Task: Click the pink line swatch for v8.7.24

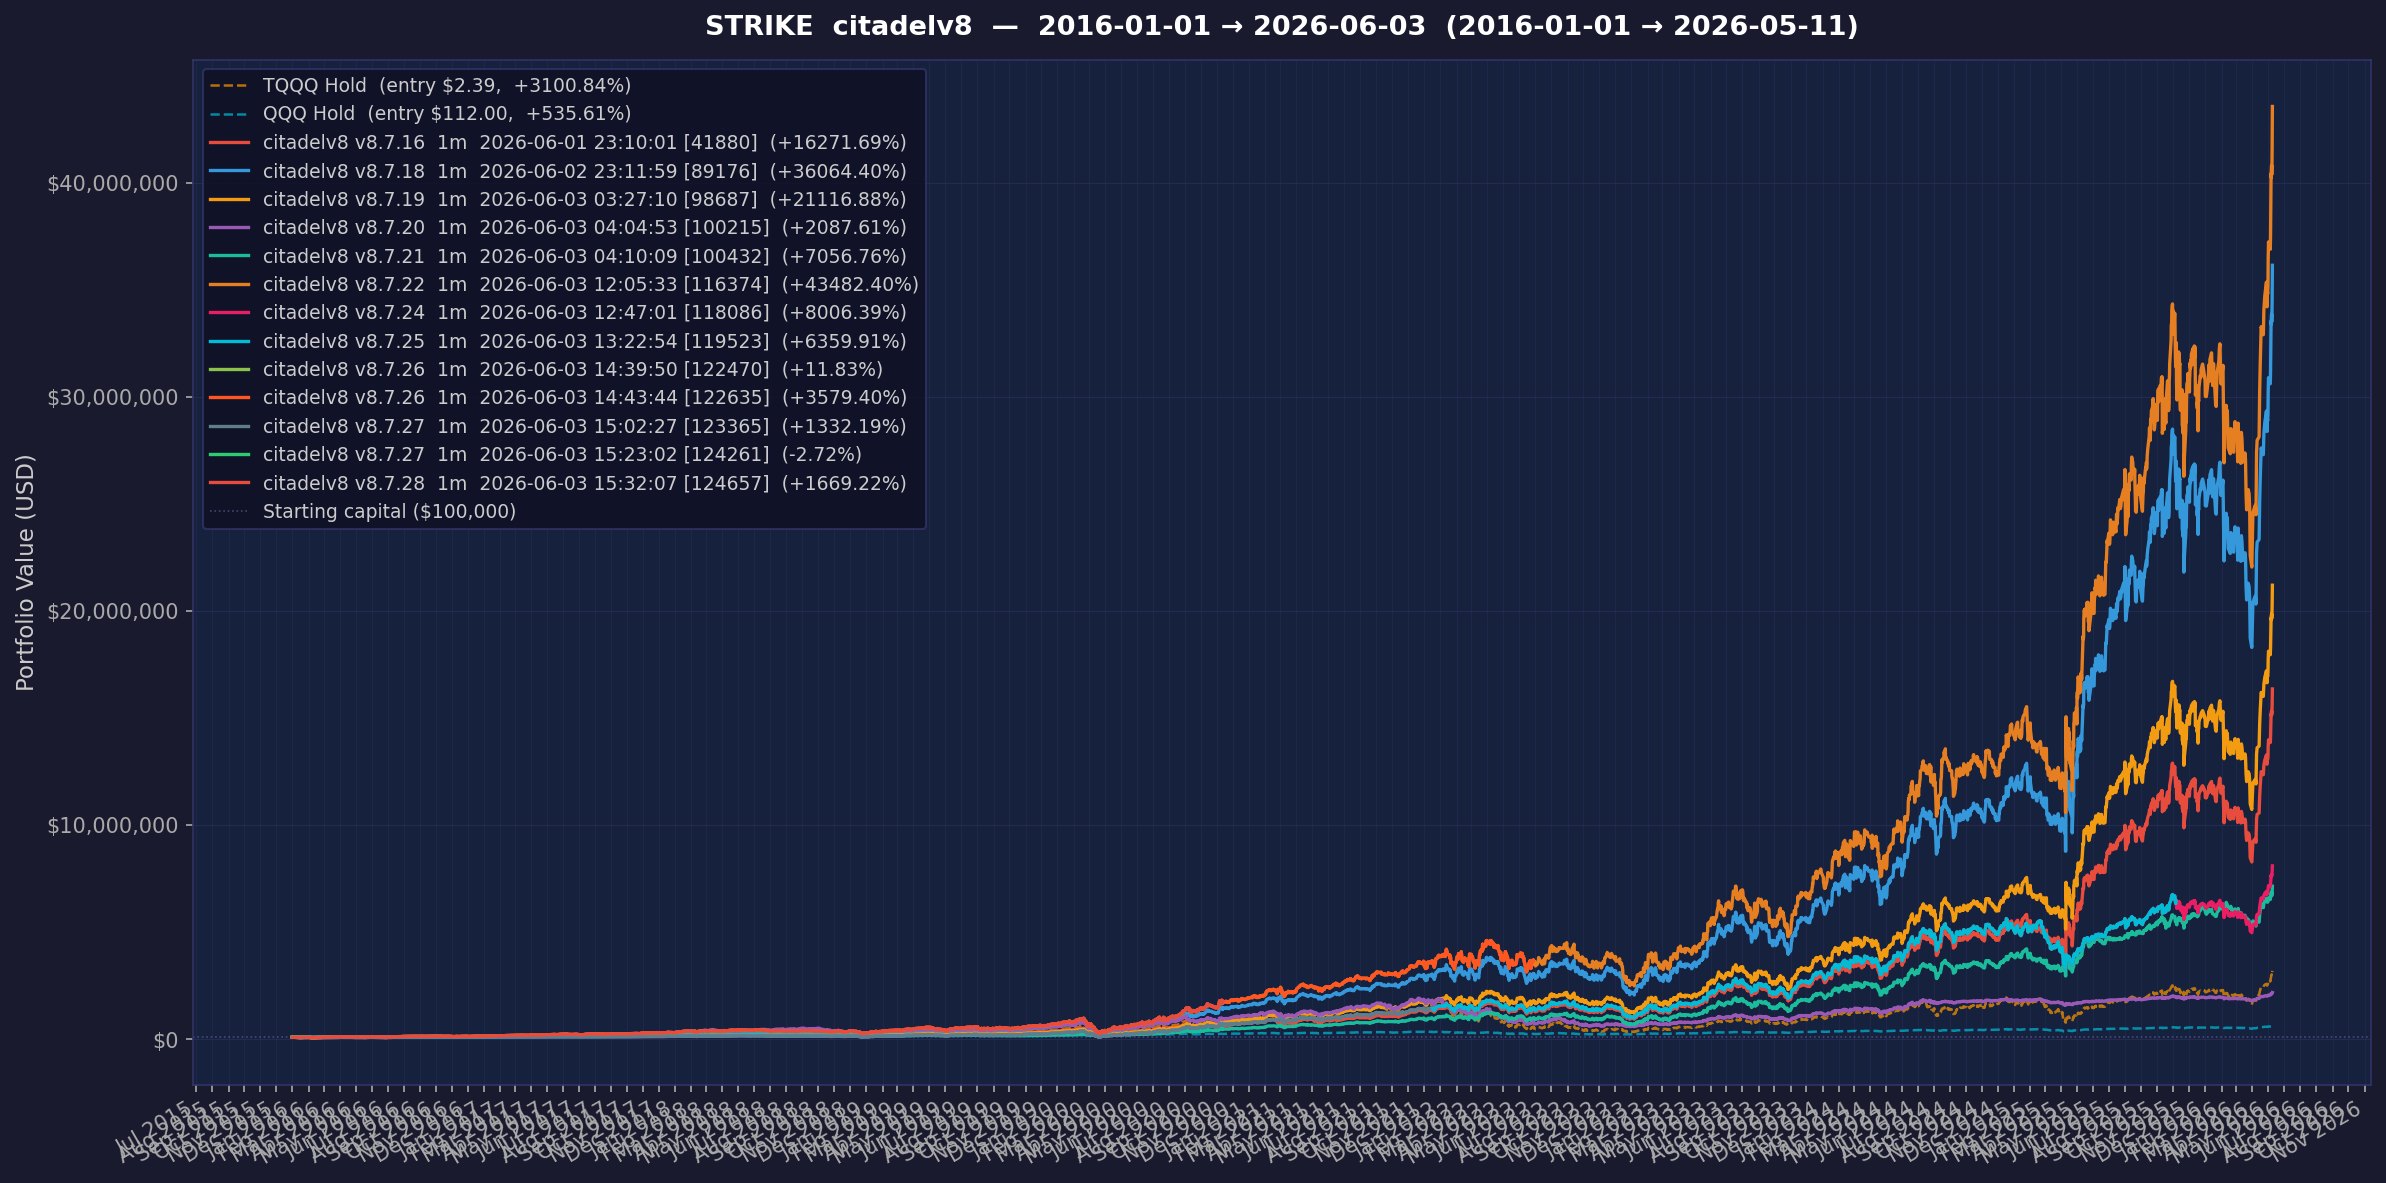Action: coord(229,313)
